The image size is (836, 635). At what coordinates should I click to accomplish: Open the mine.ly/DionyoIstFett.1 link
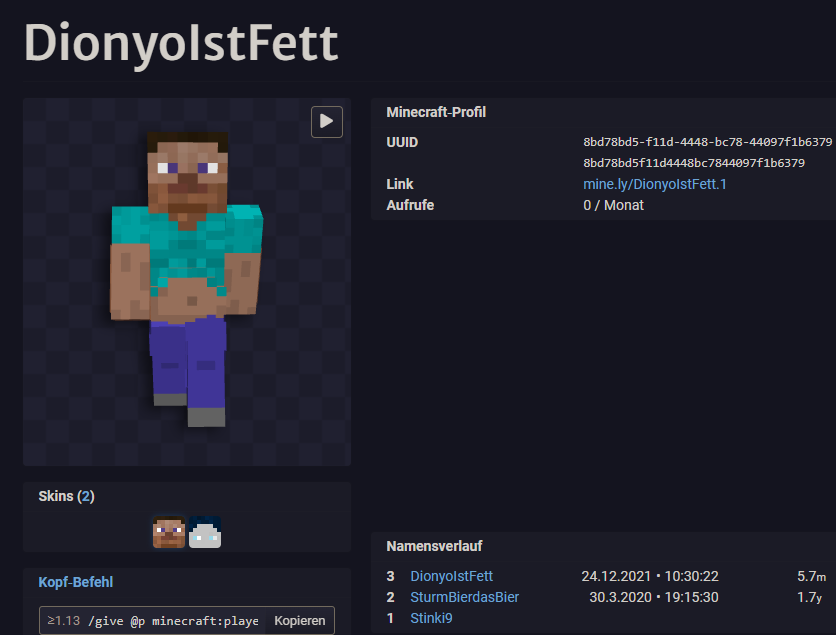[x=655, y=184]
